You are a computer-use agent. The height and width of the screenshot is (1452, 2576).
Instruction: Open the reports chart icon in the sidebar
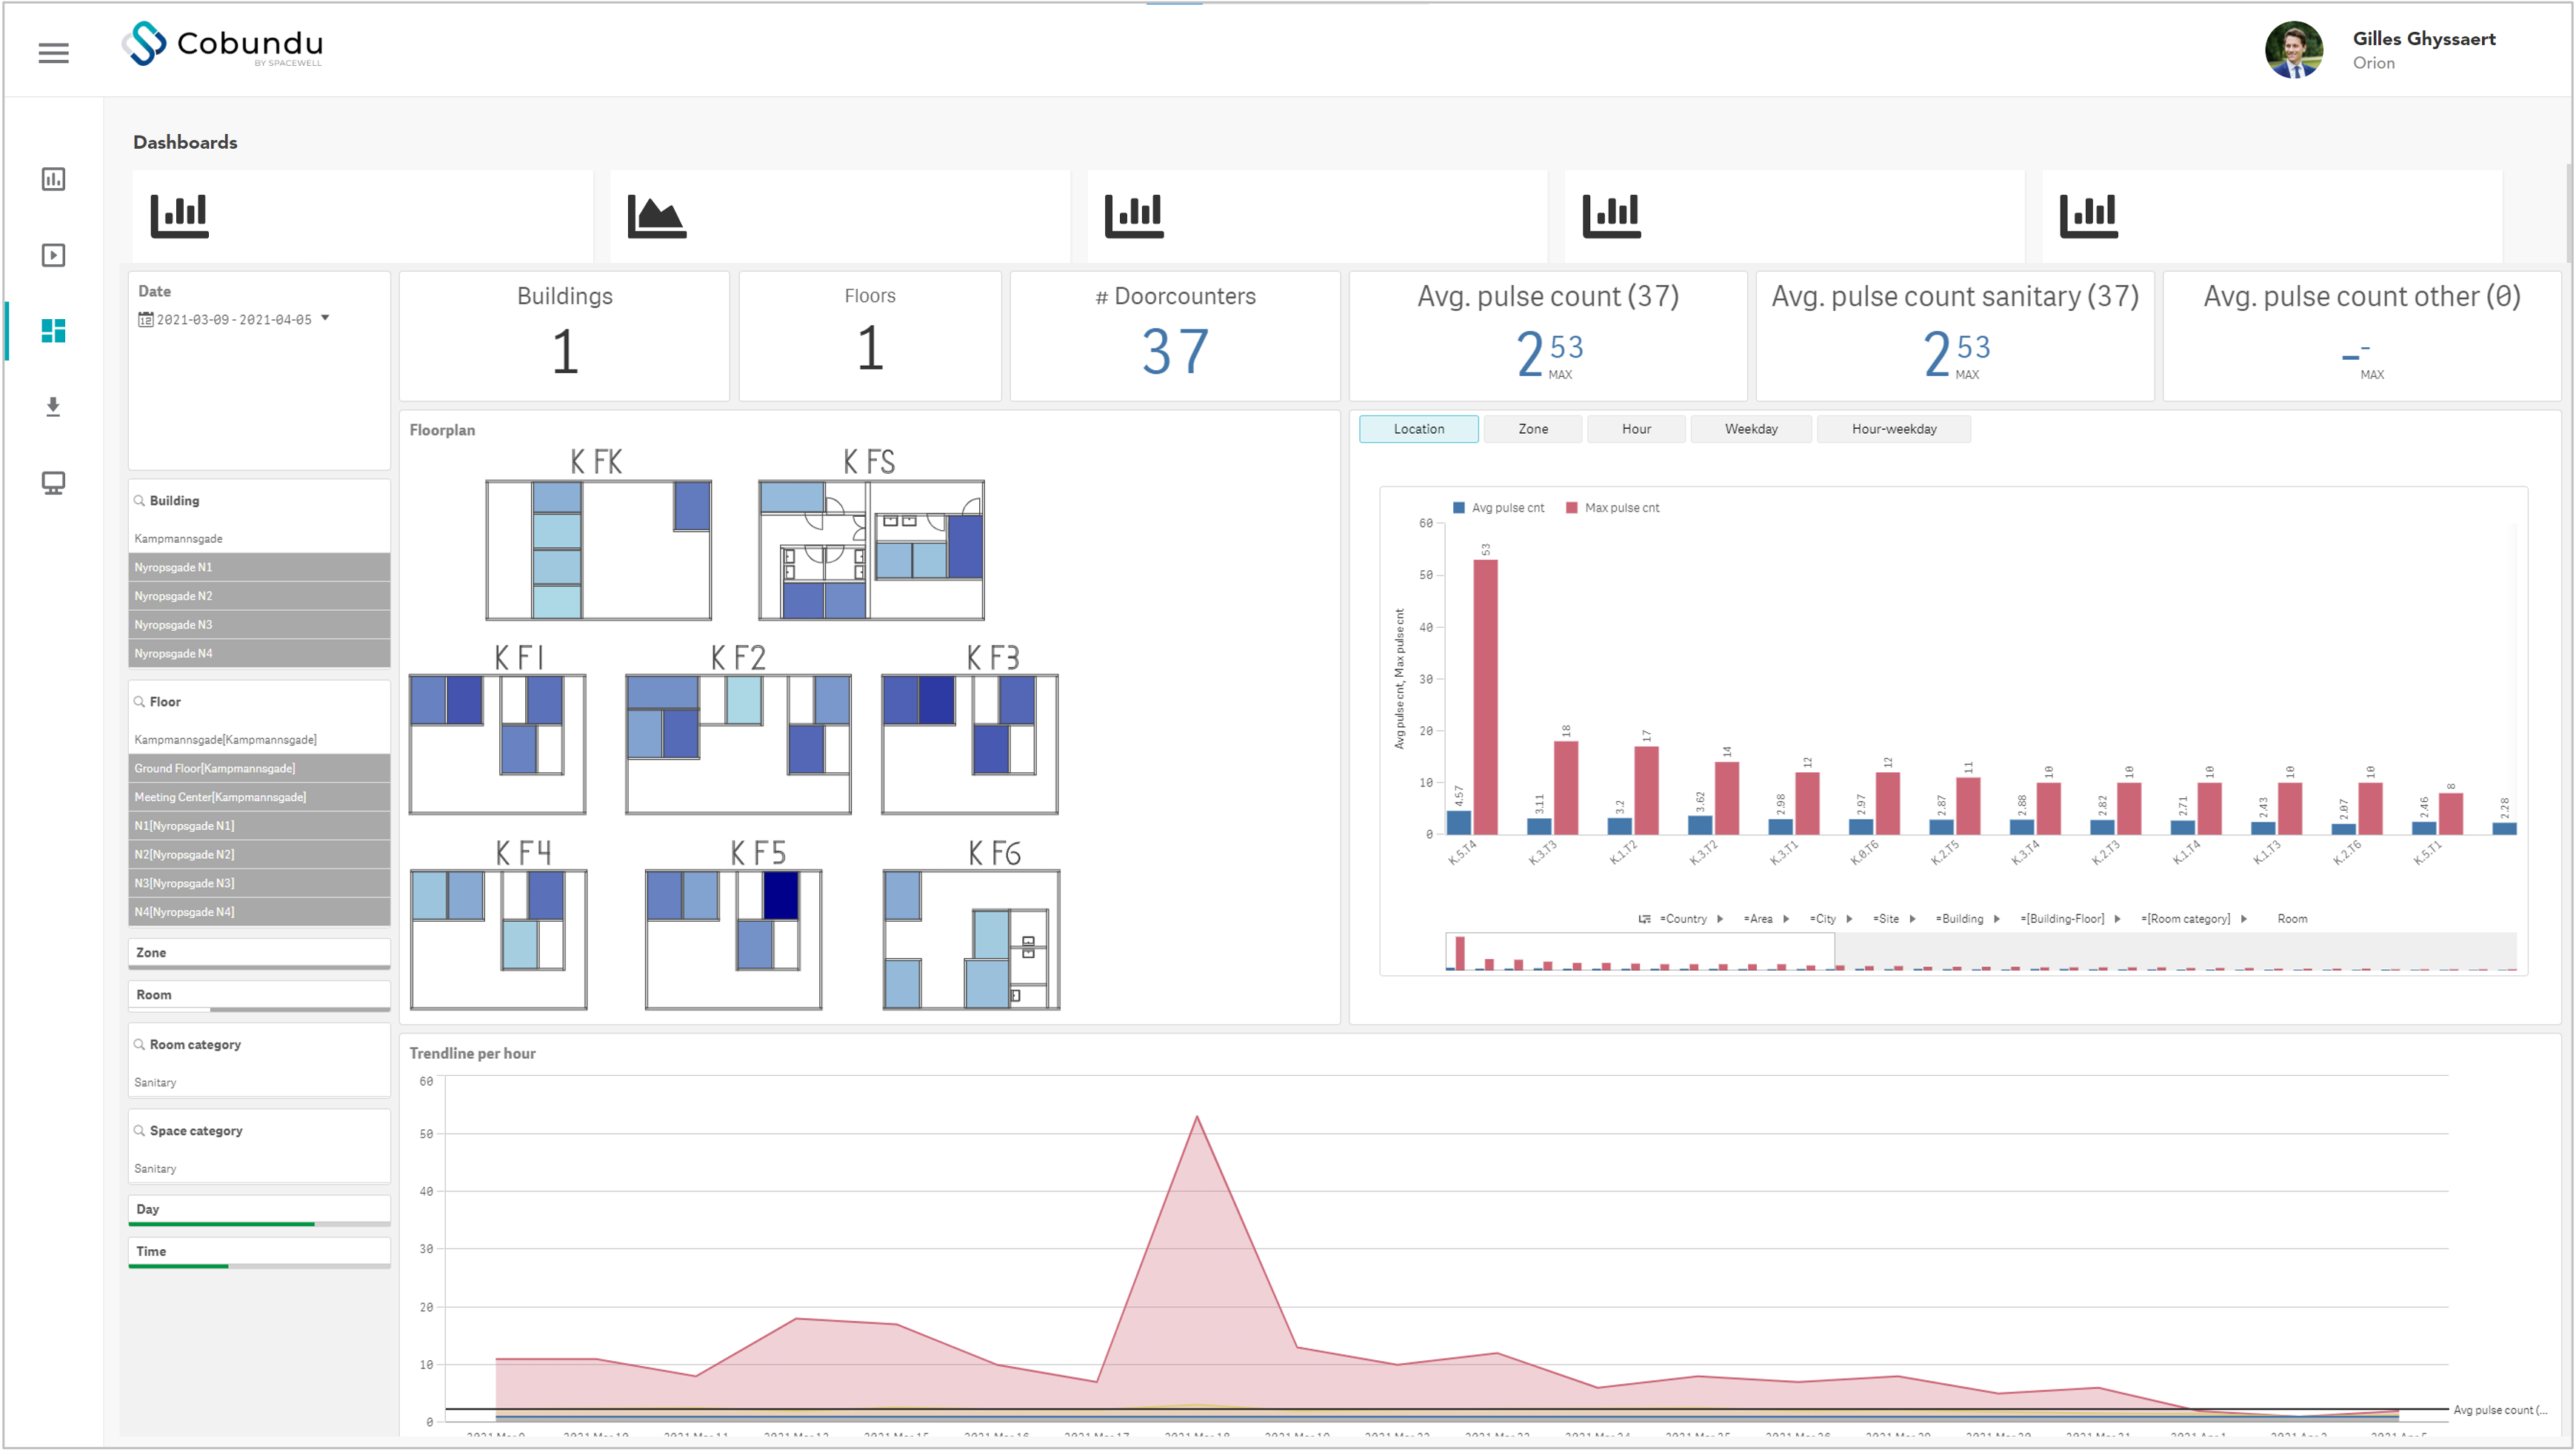(x=54, y=179)
